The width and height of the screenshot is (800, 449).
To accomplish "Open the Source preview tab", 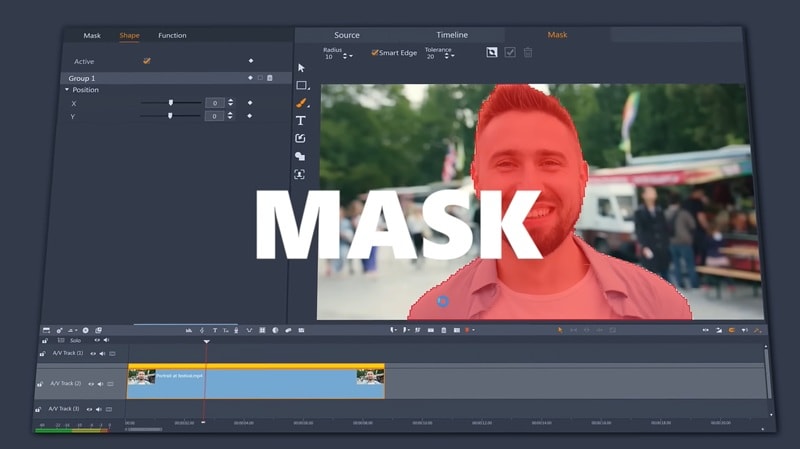I will pyautogui.click(x=347, y=35).
